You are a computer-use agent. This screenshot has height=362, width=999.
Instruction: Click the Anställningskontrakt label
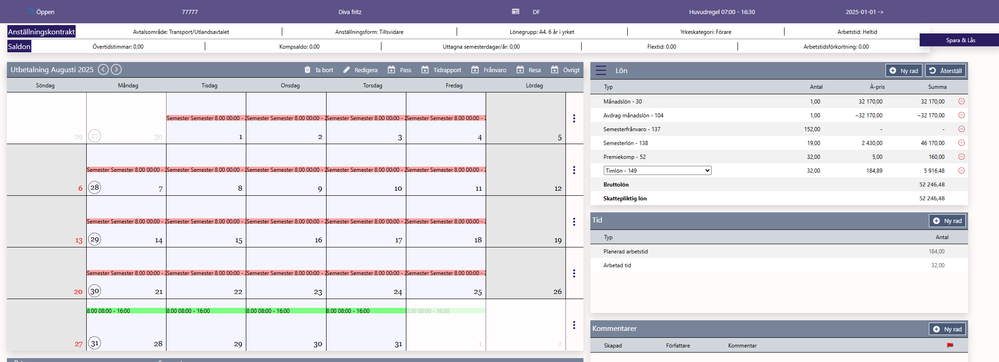(42, 31)
